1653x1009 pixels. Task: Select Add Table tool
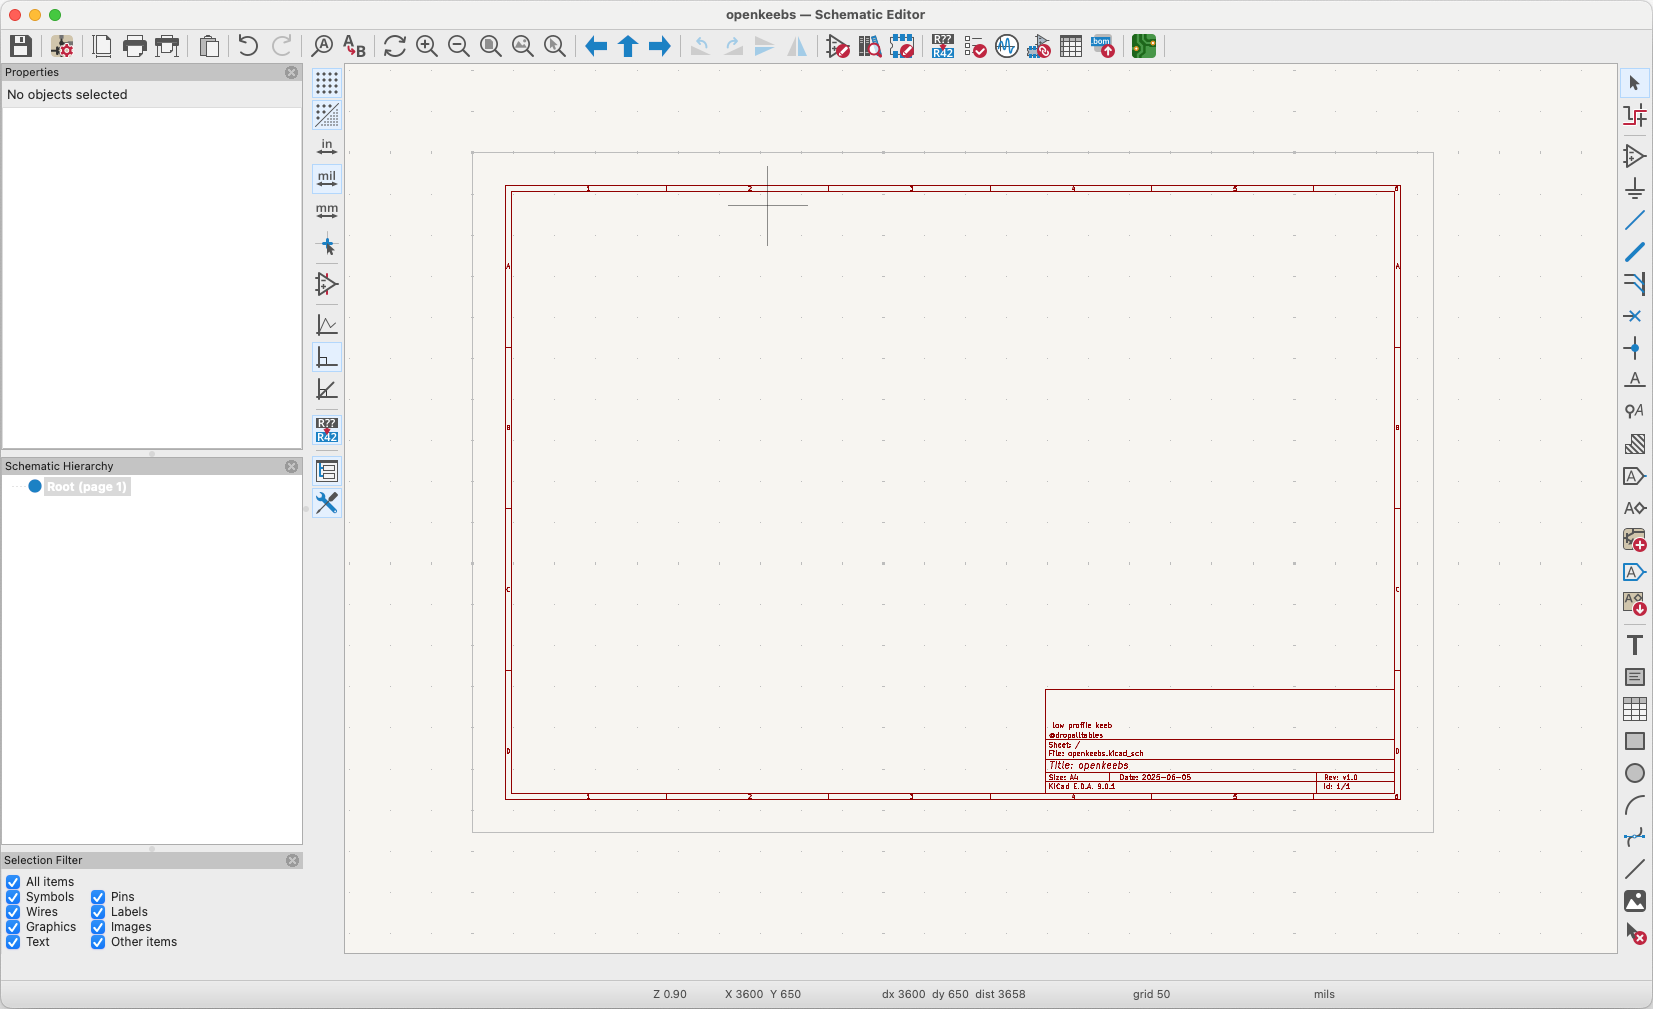pyautogui.click(x=1635, y=709)
